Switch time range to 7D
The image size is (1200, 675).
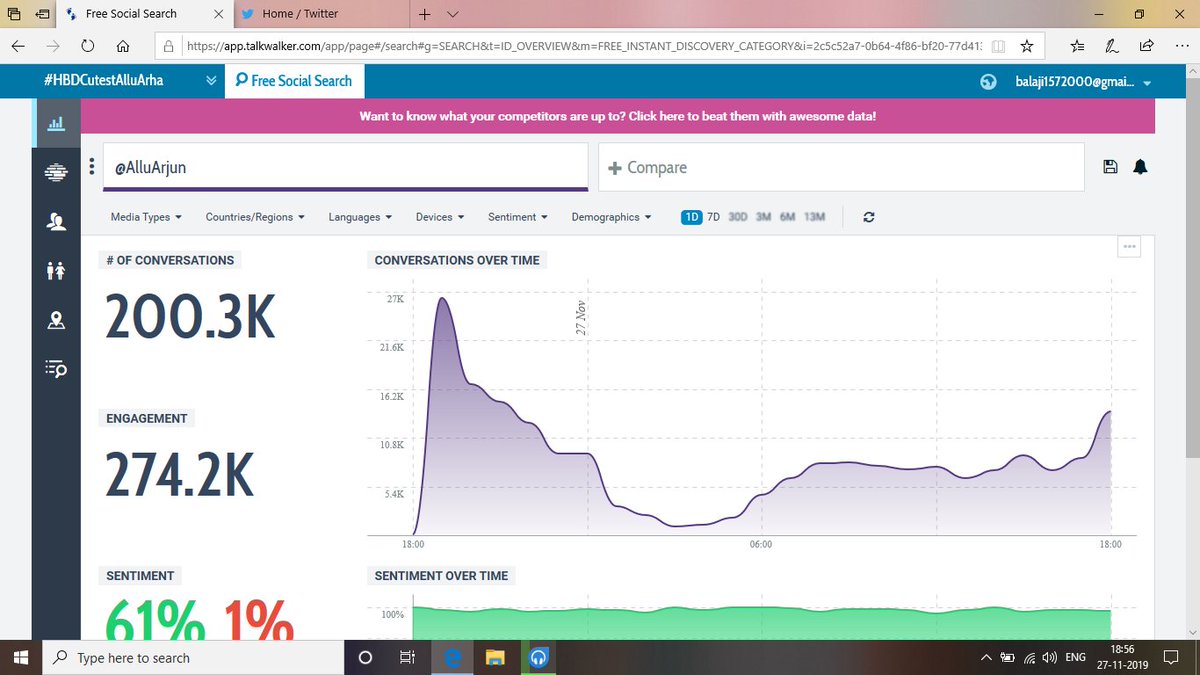coord(712,216)
